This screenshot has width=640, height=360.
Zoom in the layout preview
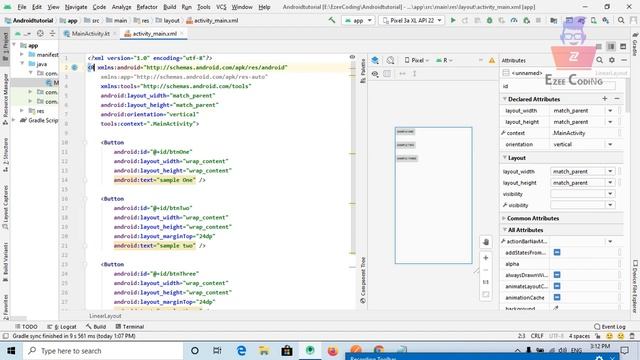tap(486, 258)
